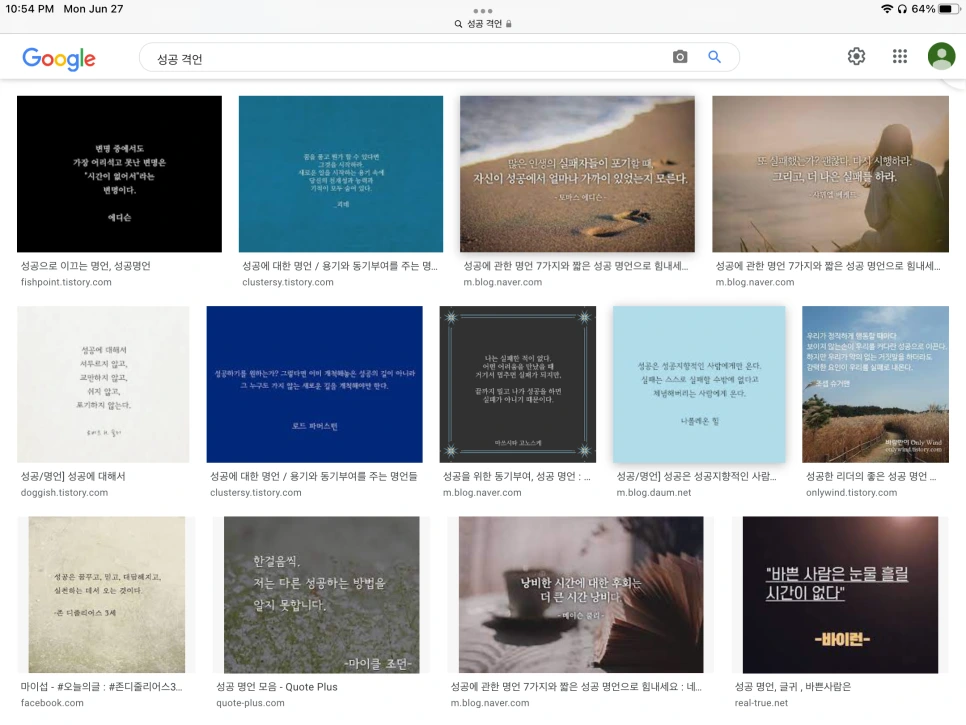Open the footprints on sand quote image
Image resolution: width=966 pixels, height=725 pixels.
577,174
